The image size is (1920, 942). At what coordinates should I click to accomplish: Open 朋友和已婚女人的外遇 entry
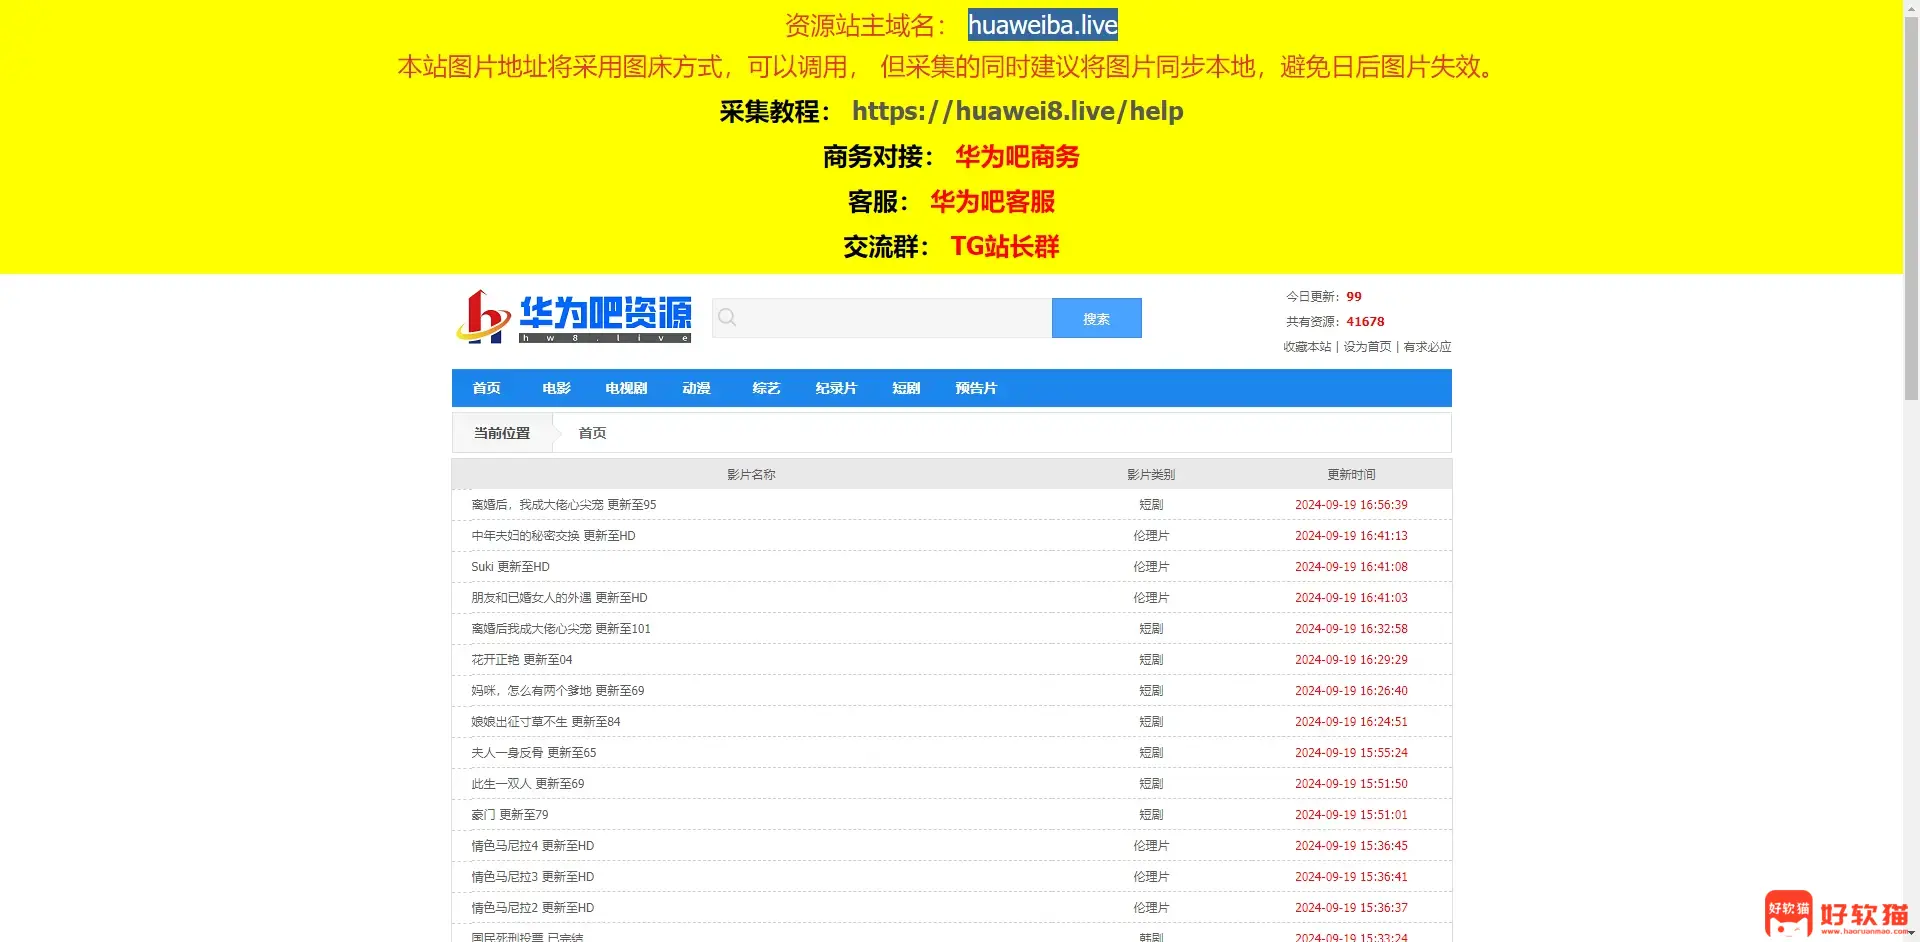pyautogui.click(x=559, y=598)
